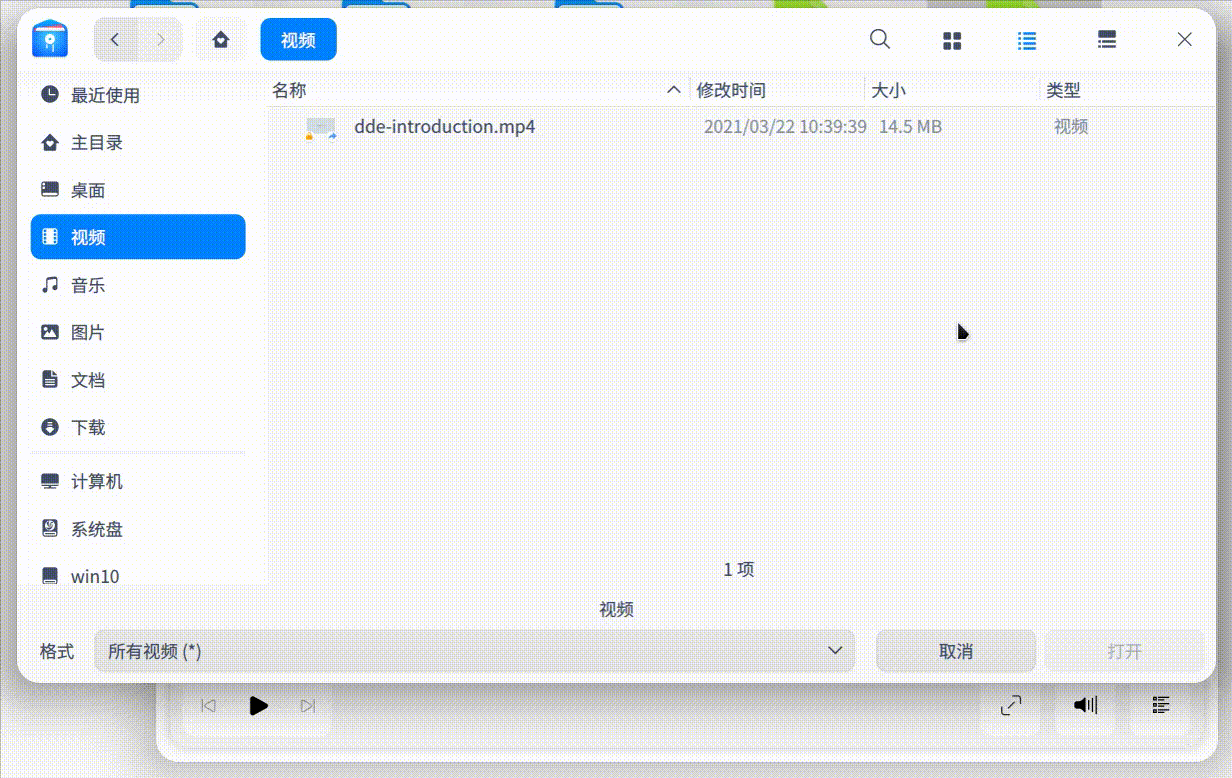Click the file manager app icon in the title bar

pyautogui.click(x=50, y=39)
